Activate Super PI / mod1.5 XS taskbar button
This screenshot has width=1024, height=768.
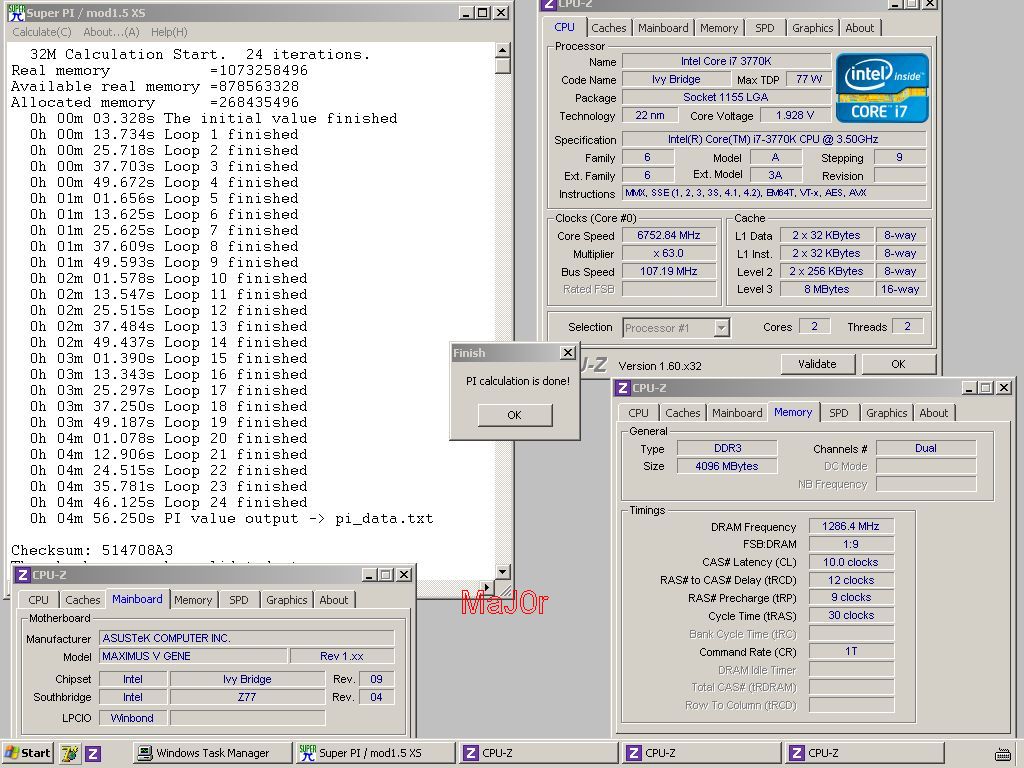(376, 753)
